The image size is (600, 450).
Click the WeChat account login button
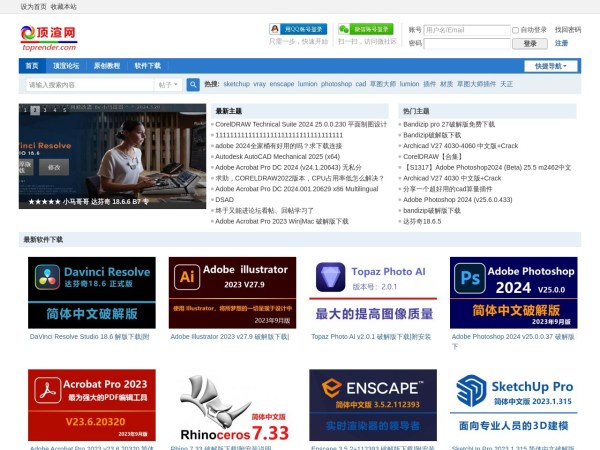pos(366,29)
